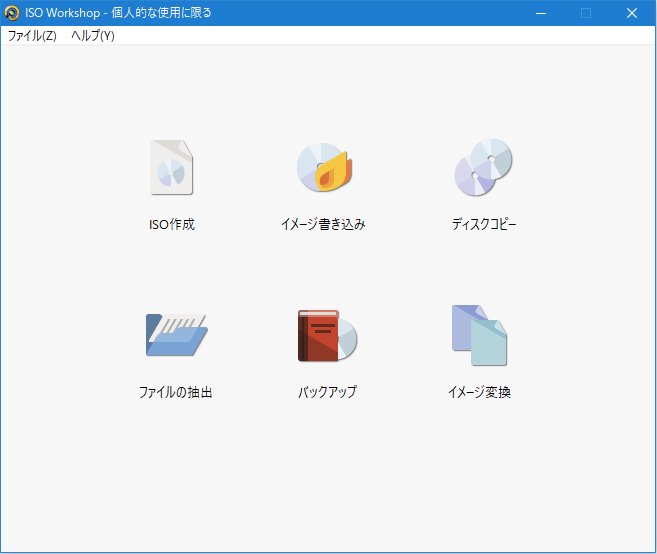Click the バックアップ text label

pyautogui.click(x=327, y=392)
